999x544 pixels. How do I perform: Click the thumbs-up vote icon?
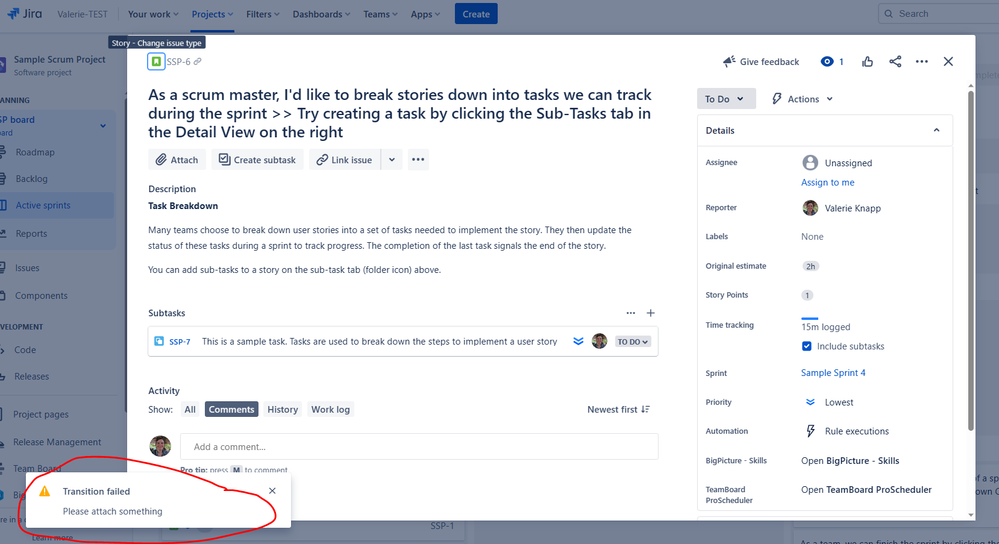pos(867,62)
